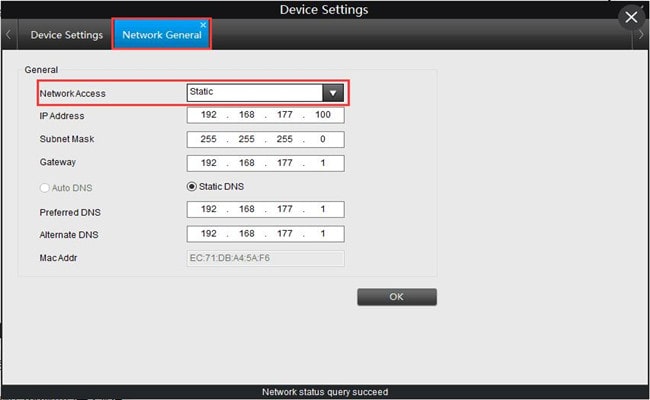Select the Static DNS radio button
The width and height of the screenshot is (650, 400).
pos(191,187)
